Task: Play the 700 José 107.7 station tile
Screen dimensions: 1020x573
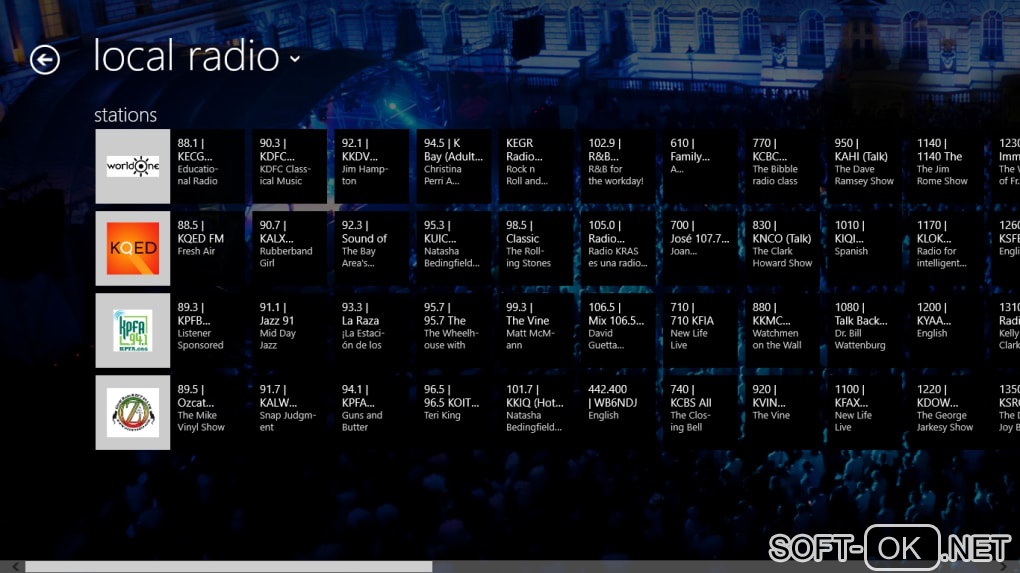Action: click(700, 248)
